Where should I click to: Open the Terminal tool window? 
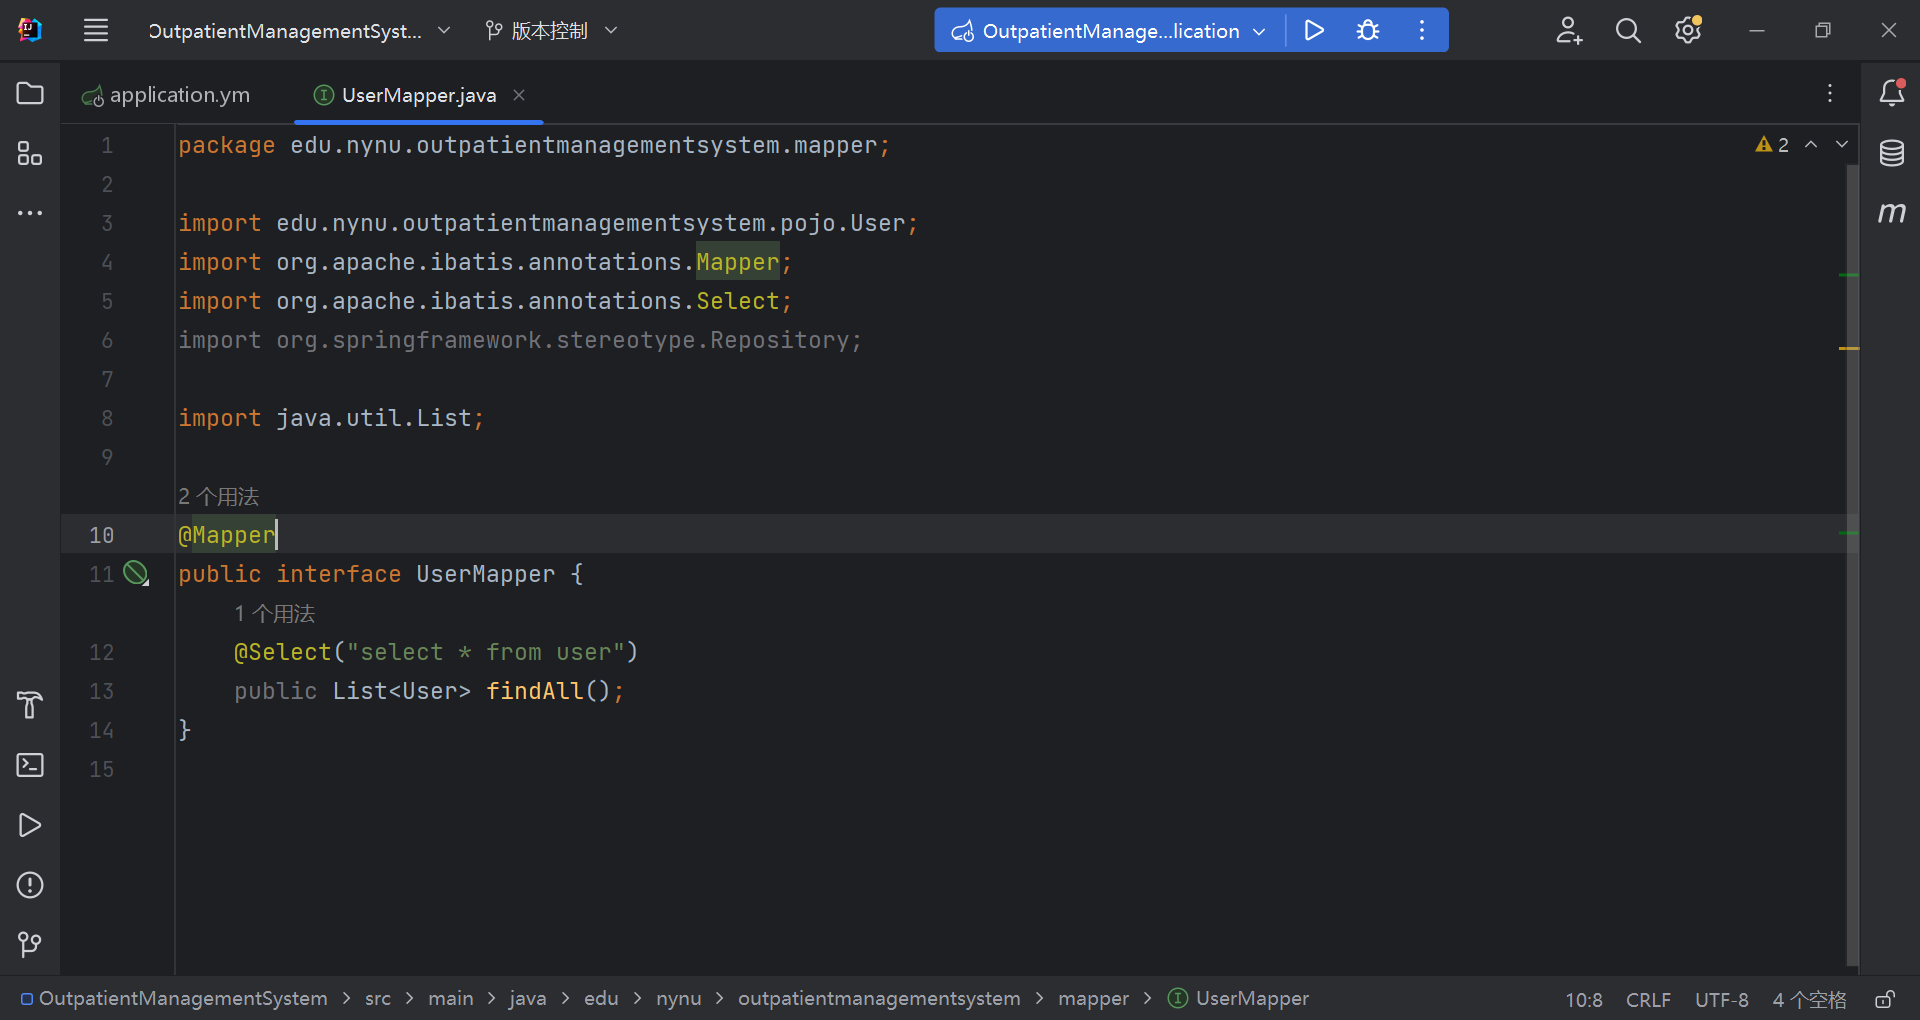(30, 765)
